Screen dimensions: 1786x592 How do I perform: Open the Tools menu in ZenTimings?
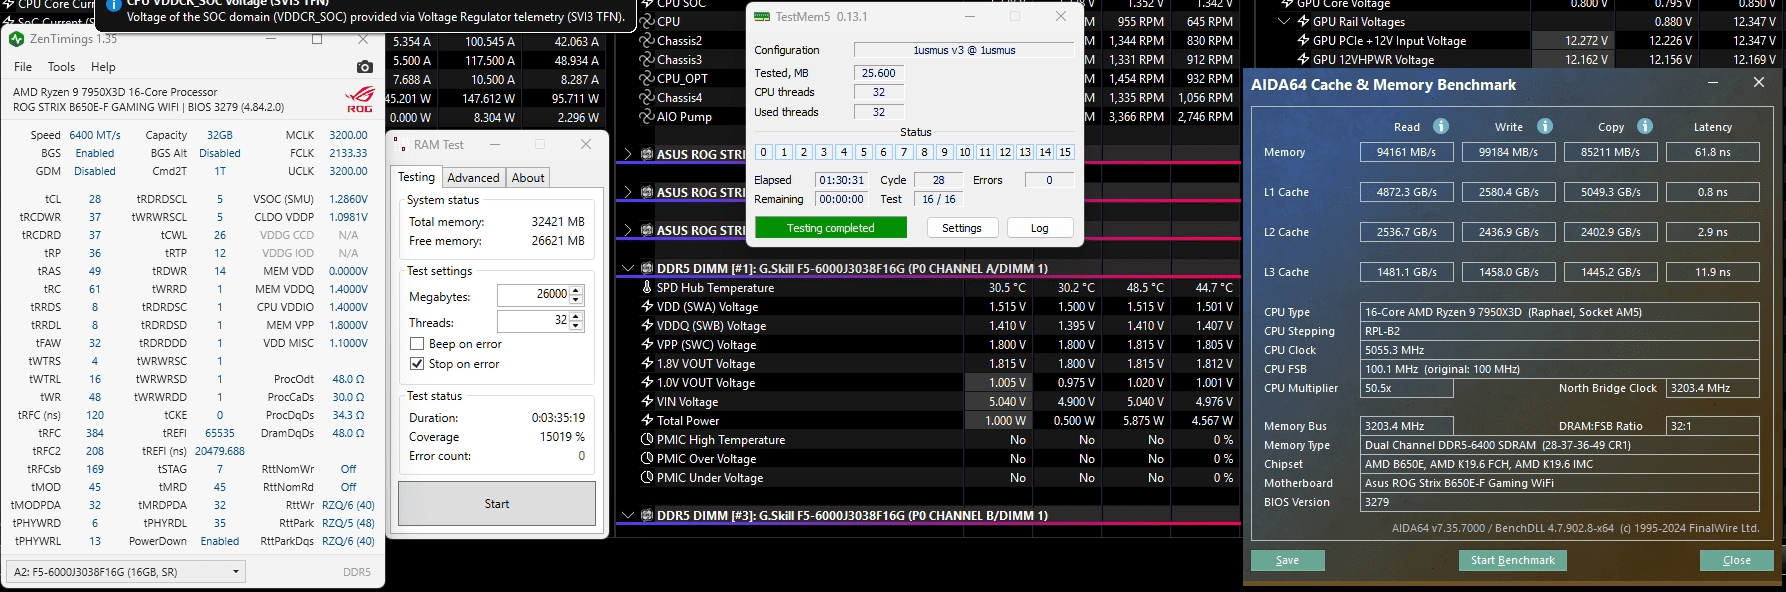pos(61,67)
